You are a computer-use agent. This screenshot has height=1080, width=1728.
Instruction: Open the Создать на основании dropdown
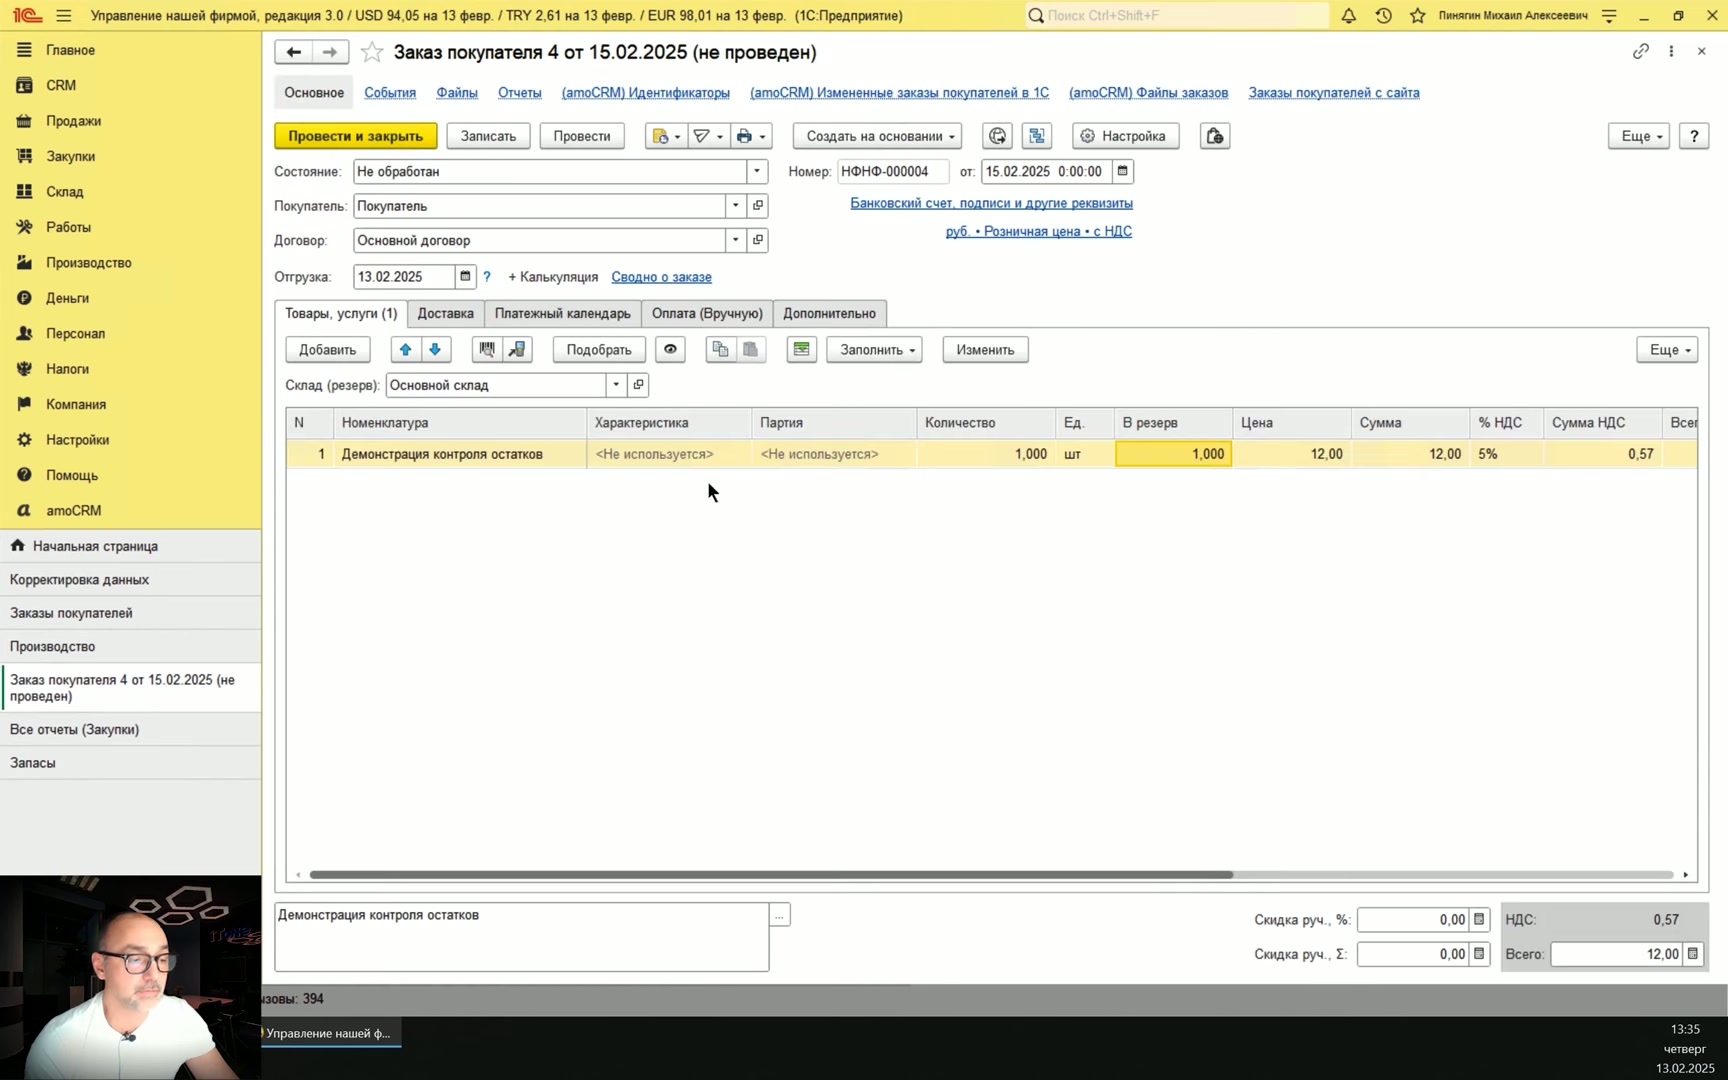[x=878, y=136]
